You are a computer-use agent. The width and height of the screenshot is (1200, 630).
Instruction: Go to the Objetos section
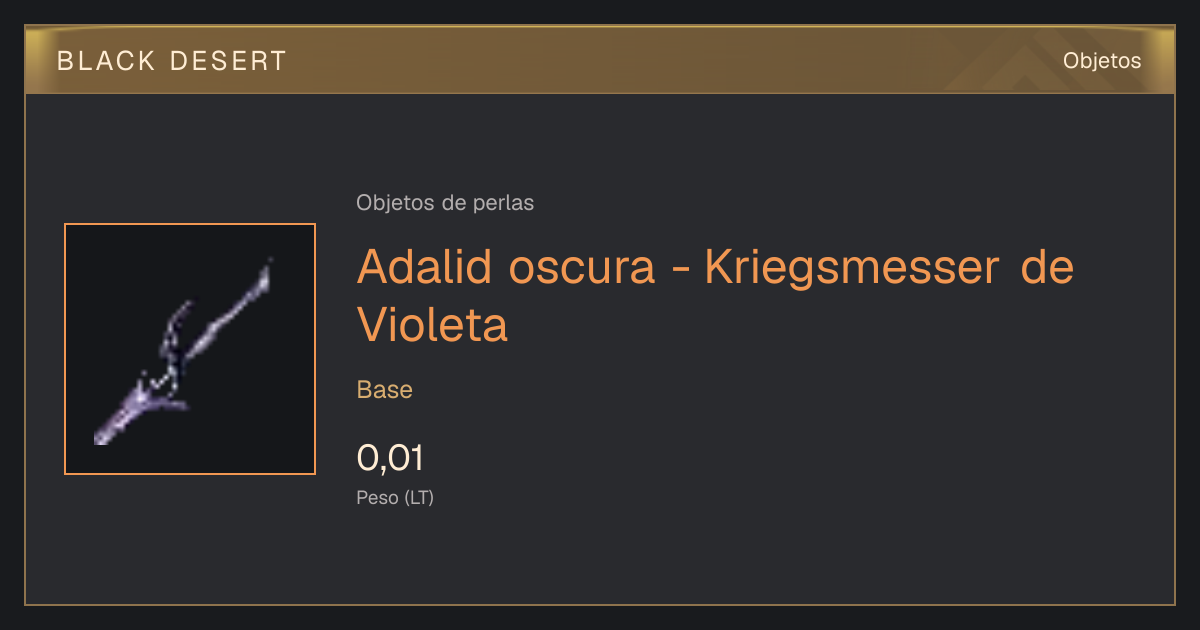[1102, 60]
